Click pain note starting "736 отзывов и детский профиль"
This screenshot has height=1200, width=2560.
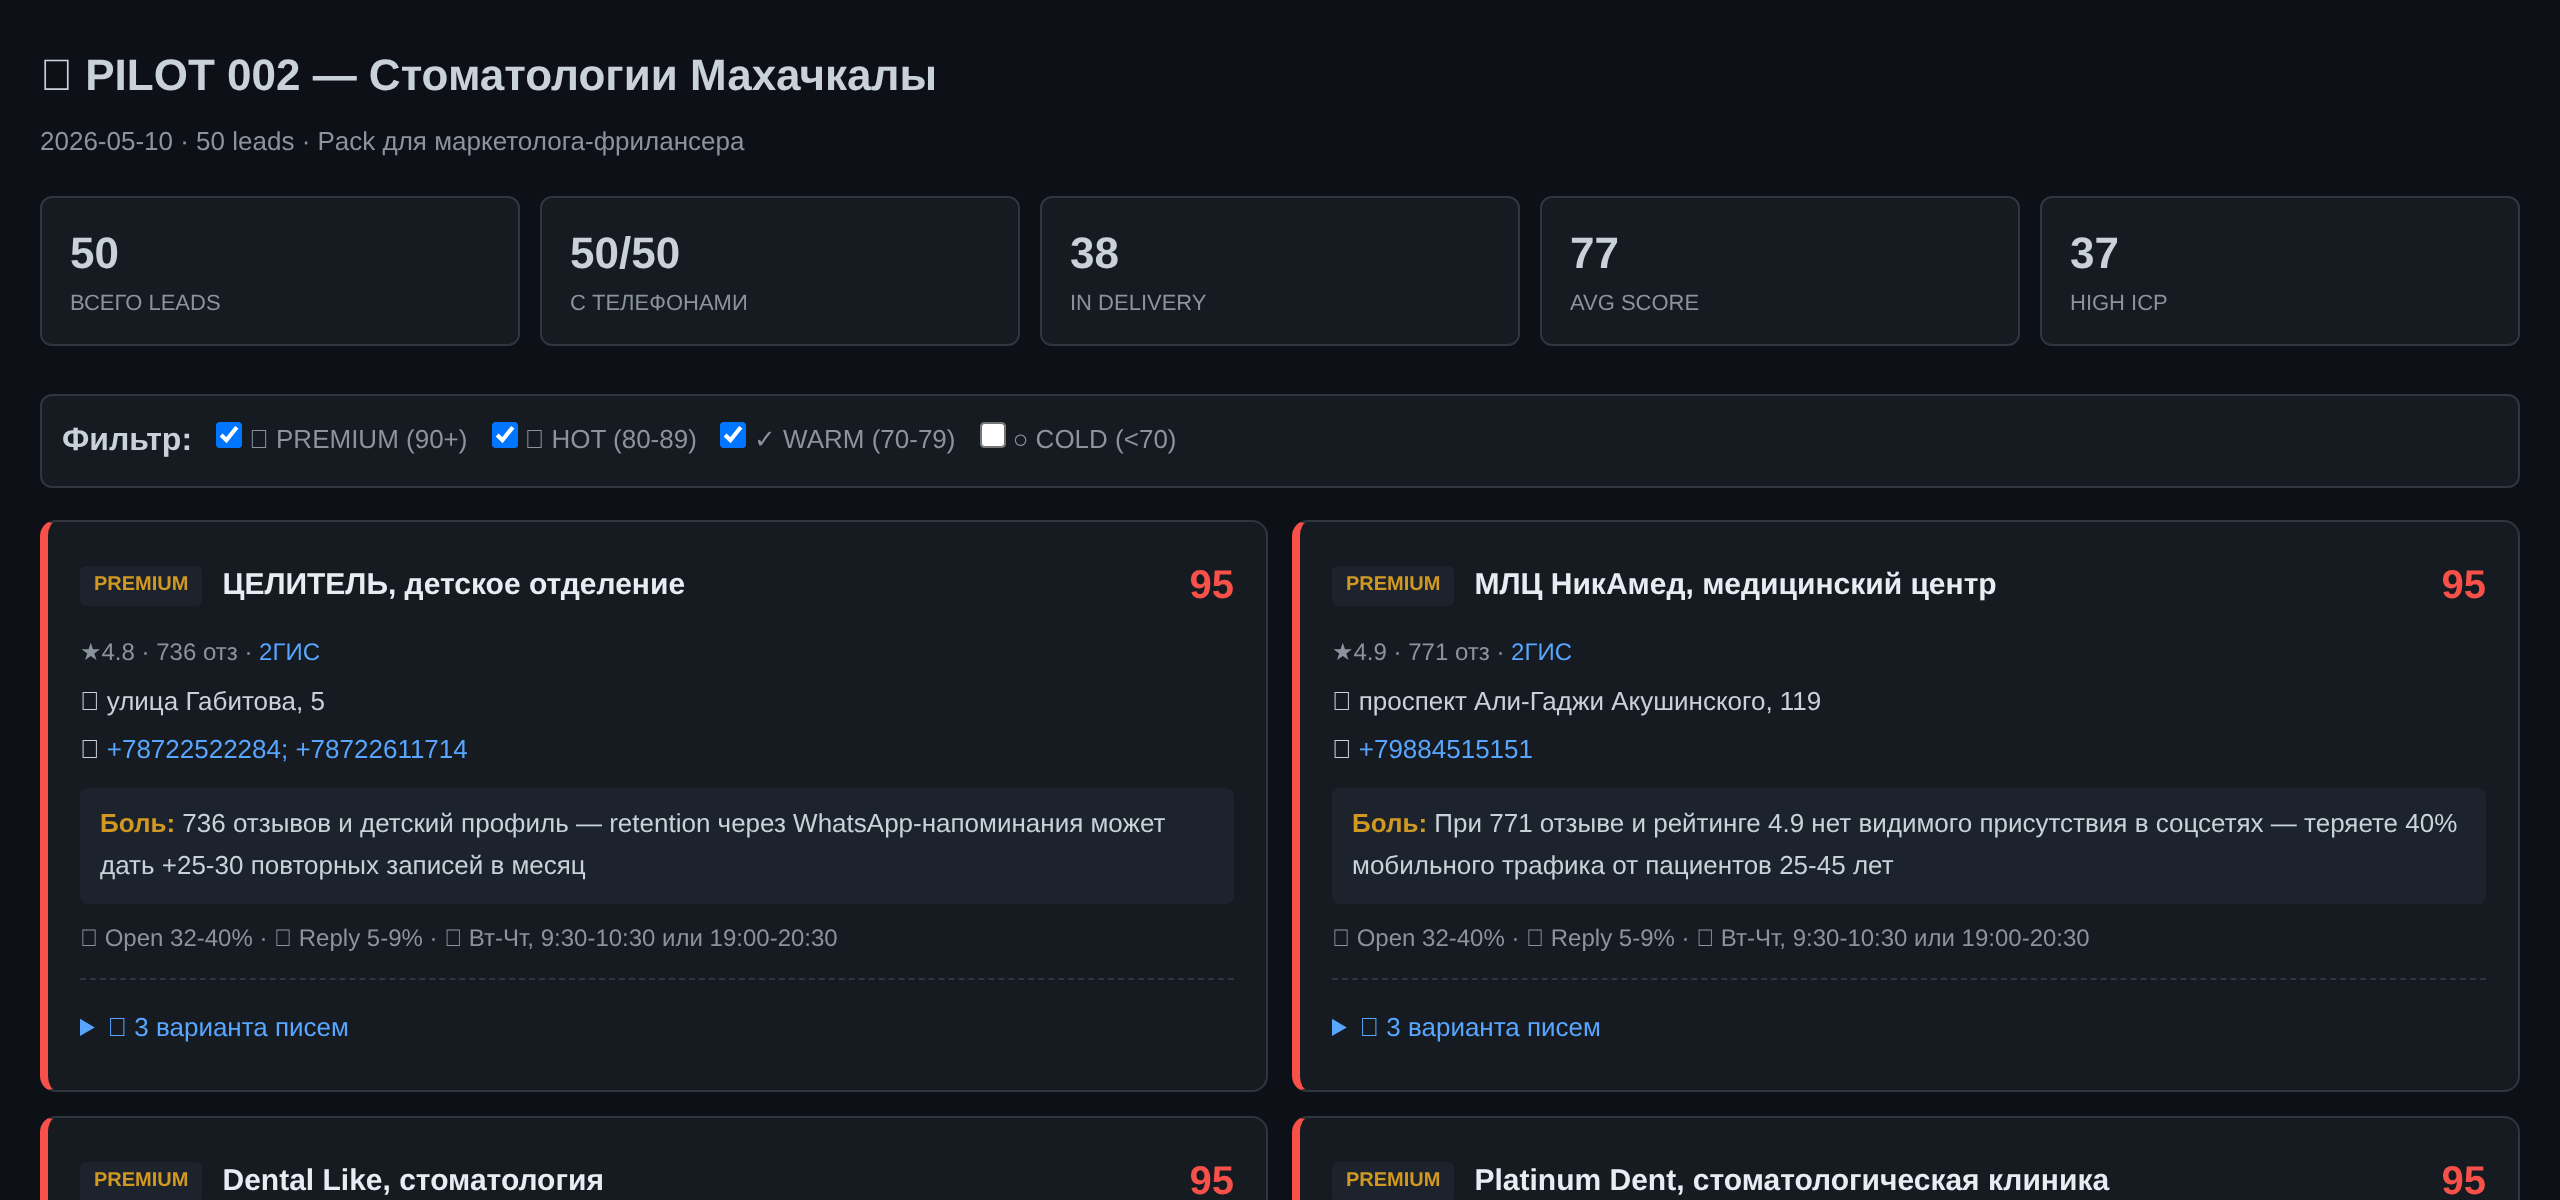tap(657, 845)
